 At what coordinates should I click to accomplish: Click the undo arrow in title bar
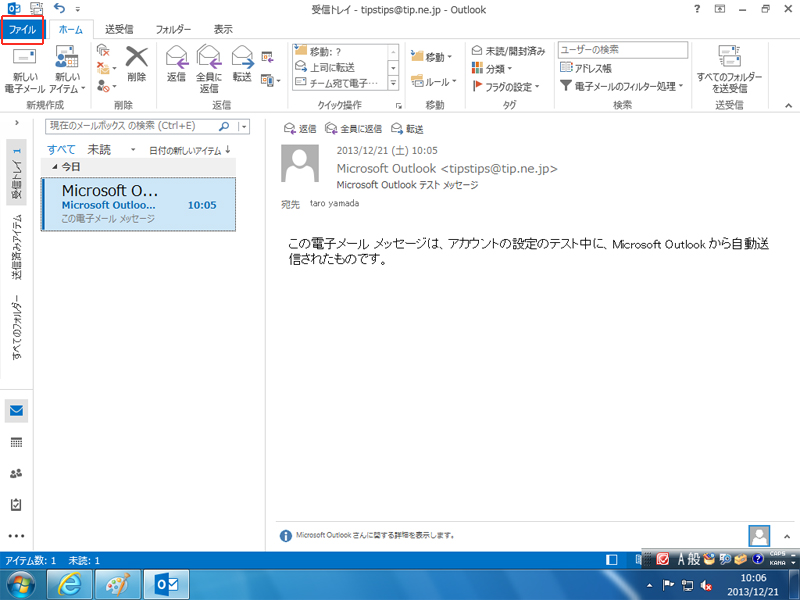pyautogui.click(x=60, y=9)
